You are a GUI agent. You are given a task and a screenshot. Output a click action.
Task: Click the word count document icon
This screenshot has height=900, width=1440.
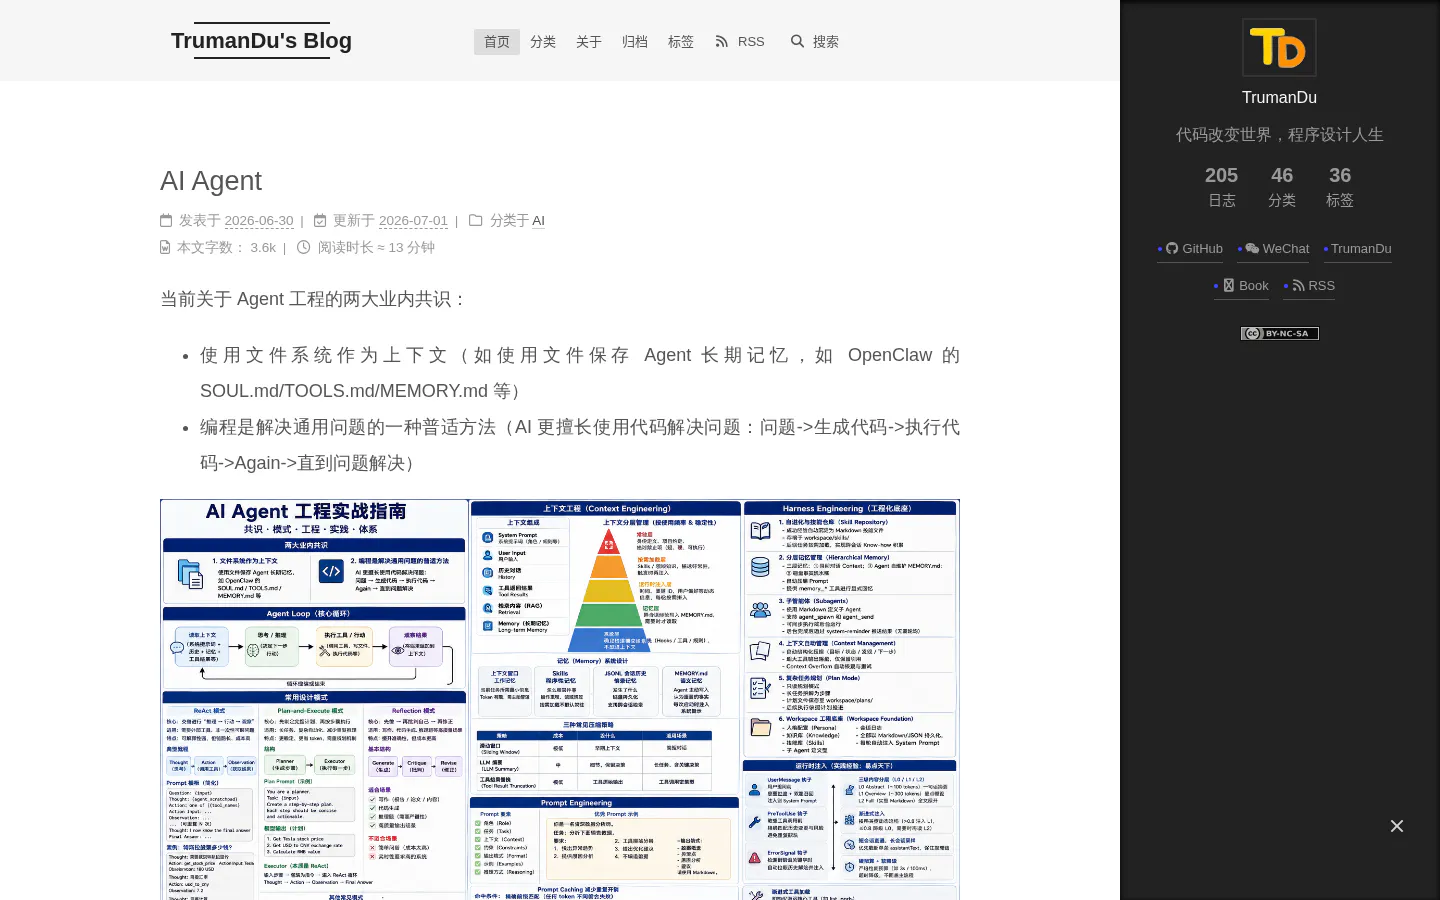coord(165,247)
